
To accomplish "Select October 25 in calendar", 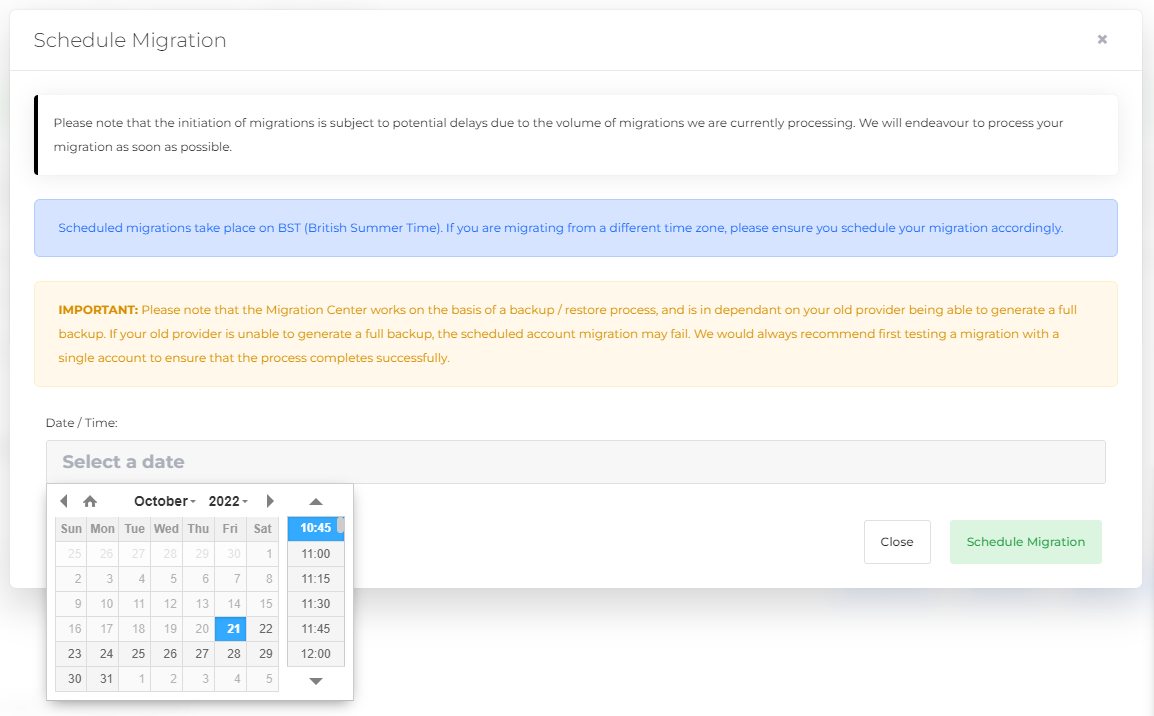I will tap(135, 653).
